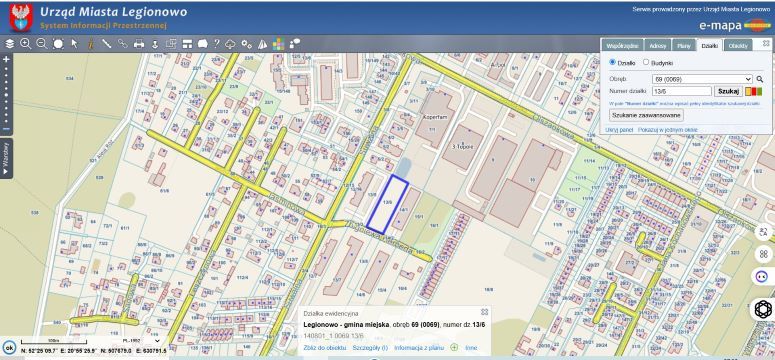Screen dimensions: 775x360
Task: Switch to the Adresy tab
Action: 658,45
